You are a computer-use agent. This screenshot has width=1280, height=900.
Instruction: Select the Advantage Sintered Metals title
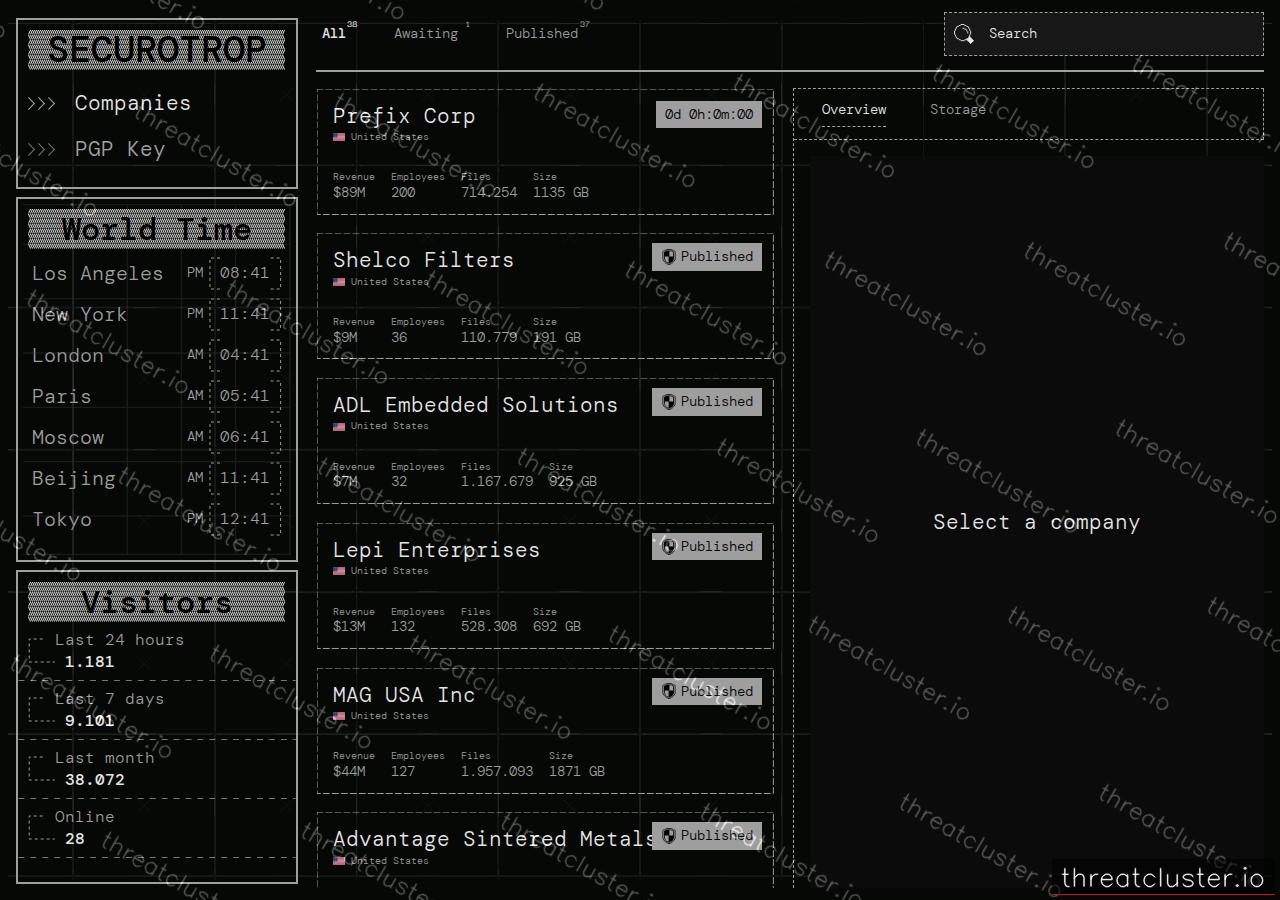point(494,839)
